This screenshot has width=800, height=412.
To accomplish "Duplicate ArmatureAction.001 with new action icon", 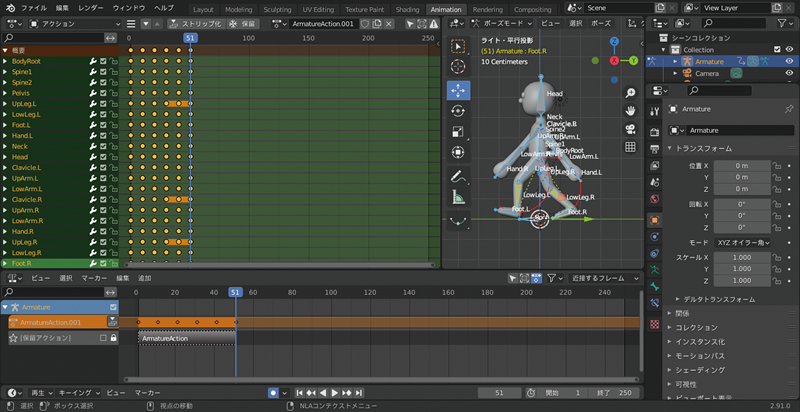I will tap(377, 24).
